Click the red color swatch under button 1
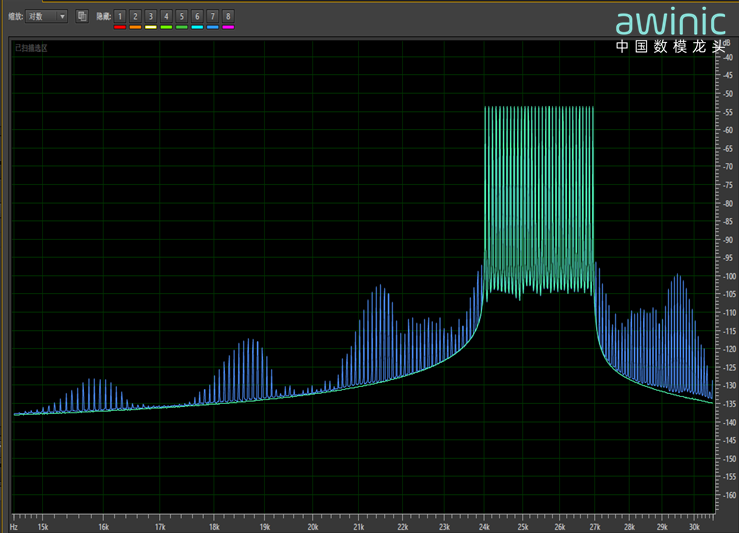This screenshot has height=533, width=739. point(119,27)
